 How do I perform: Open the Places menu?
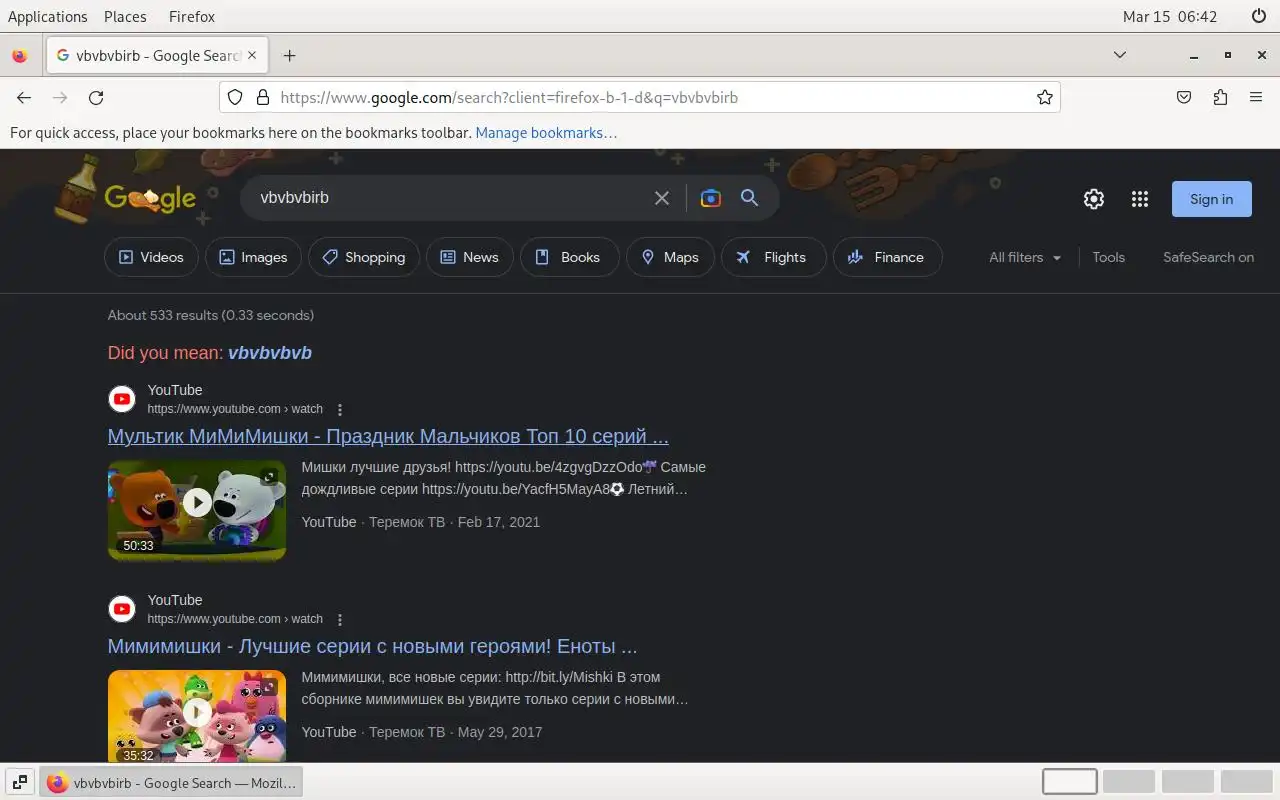coord(125,16)
